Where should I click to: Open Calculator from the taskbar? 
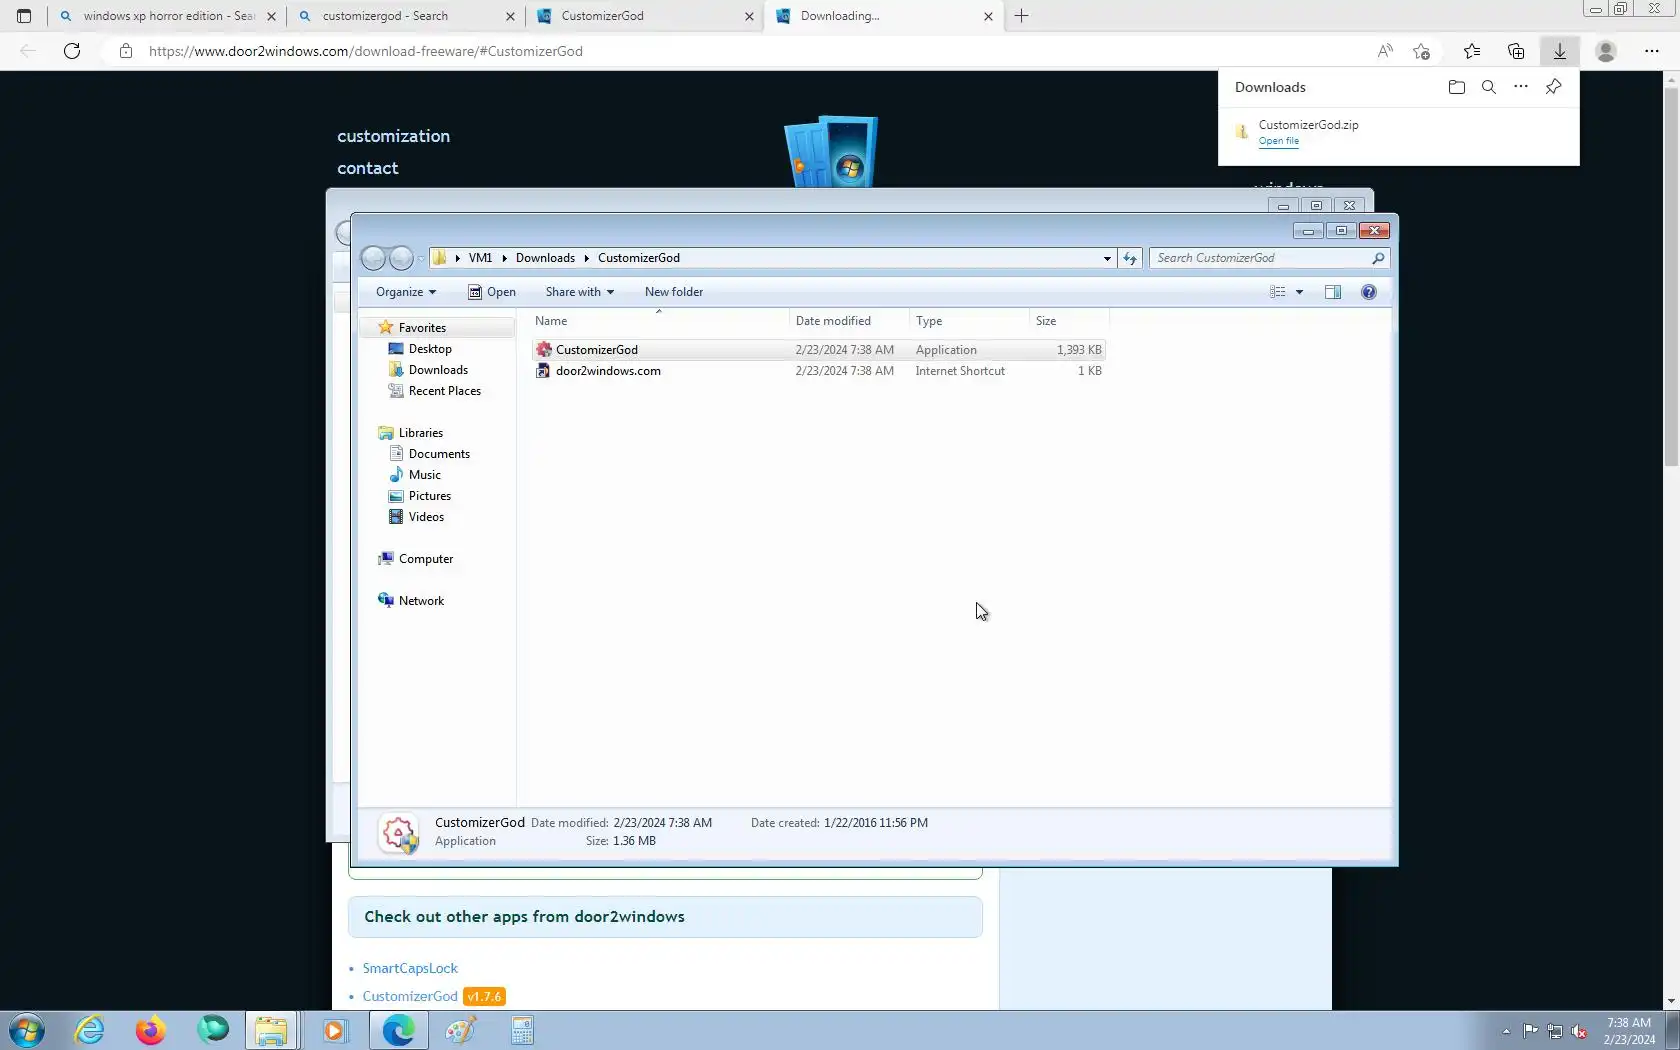pyautogui.click(x=522, y=1030)
